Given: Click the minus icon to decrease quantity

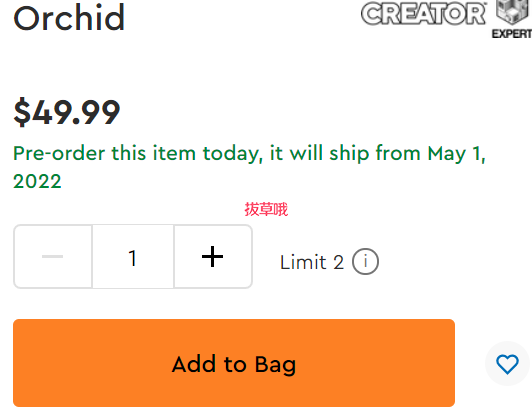Looking at the screenshot, I should [x=53, y=256].
